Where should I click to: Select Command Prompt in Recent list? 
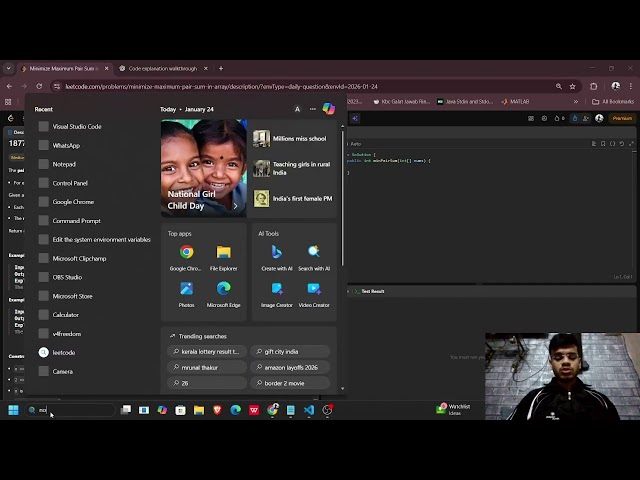pos(77,221)
